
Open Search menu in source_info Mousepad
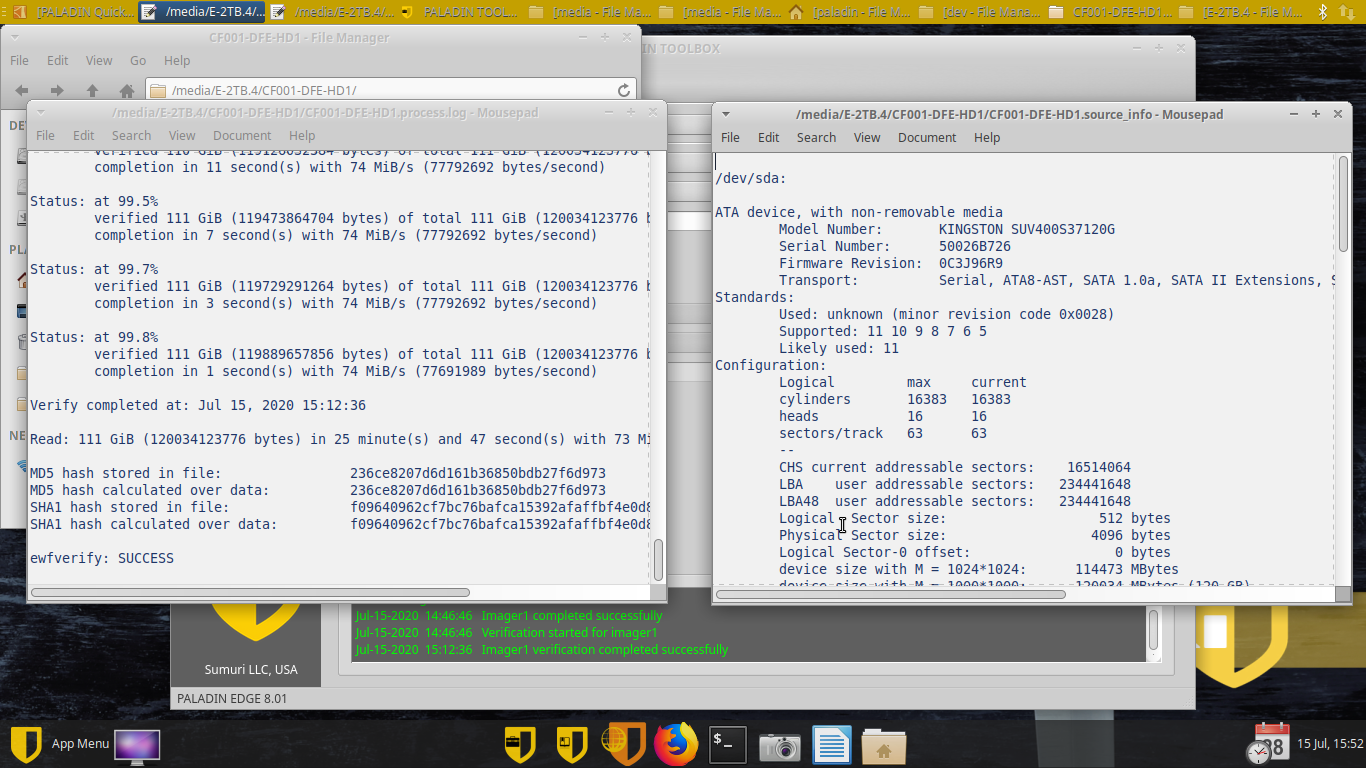[816, 137]
